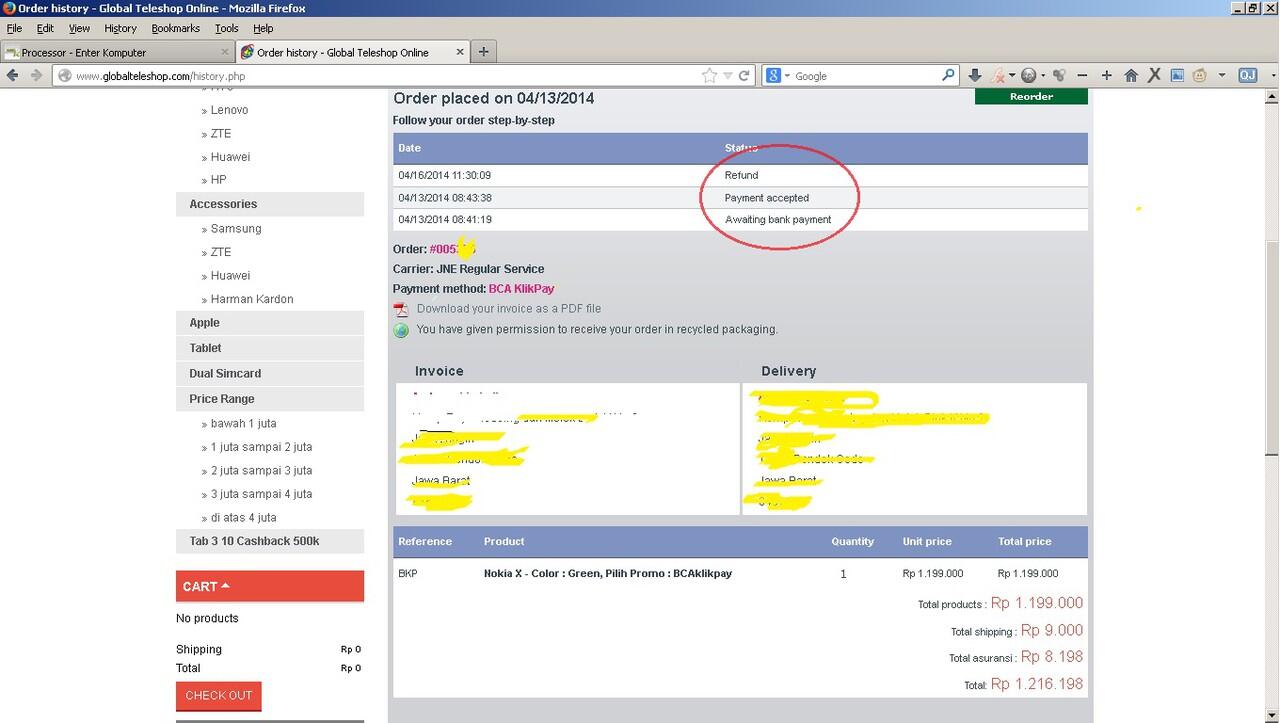Click the gray globe addon icon
The width and height of the screenshot is (1280, 723).
coord(1028,75)
